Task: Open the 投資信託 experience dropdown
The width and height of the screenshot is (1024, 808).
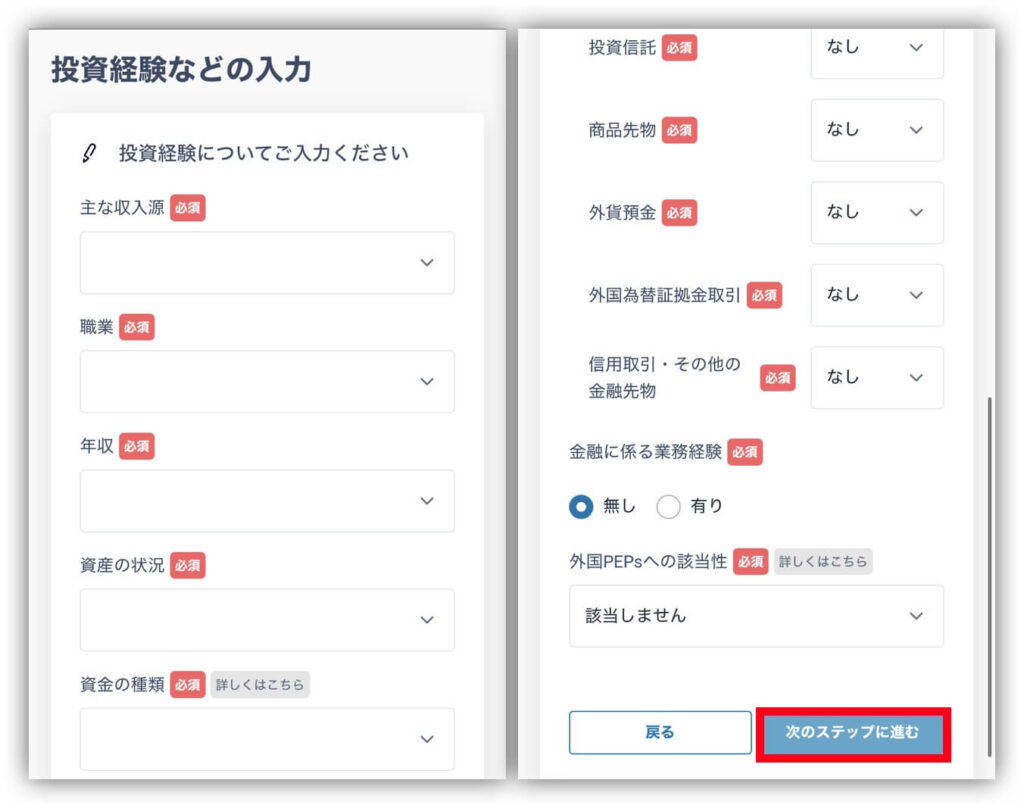Action: (876, 48)
